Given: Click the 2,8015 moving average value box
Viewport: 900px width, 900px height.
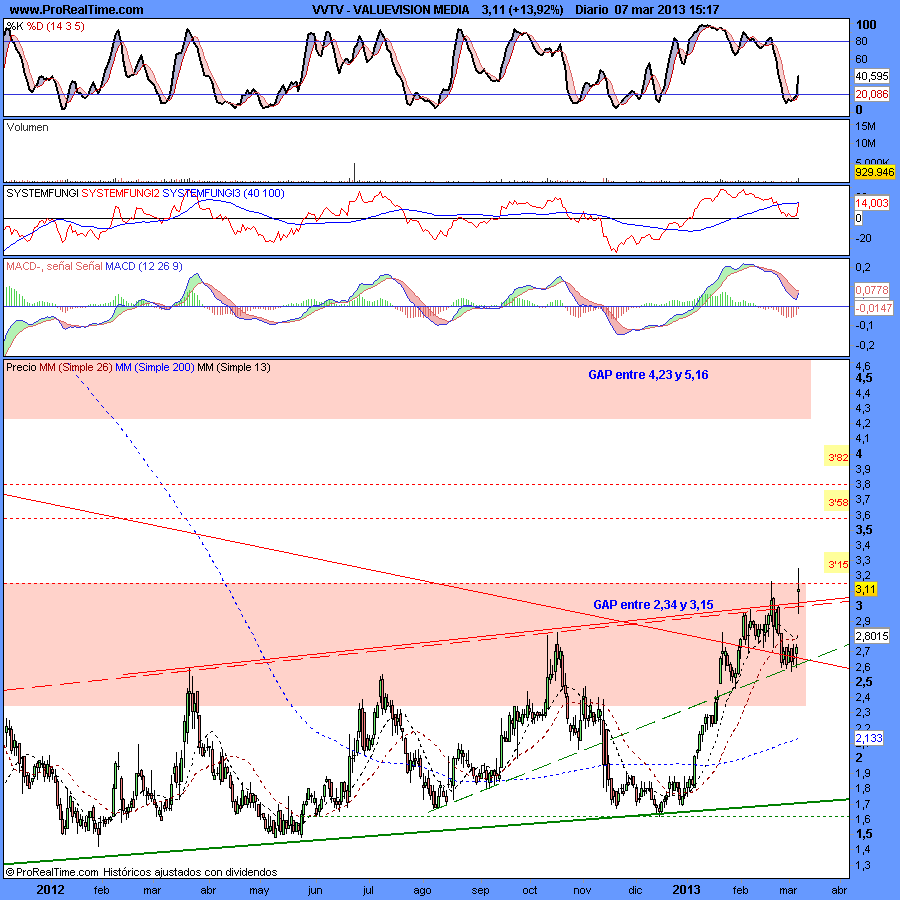Looking at the screenshot, I should [872, 636].
